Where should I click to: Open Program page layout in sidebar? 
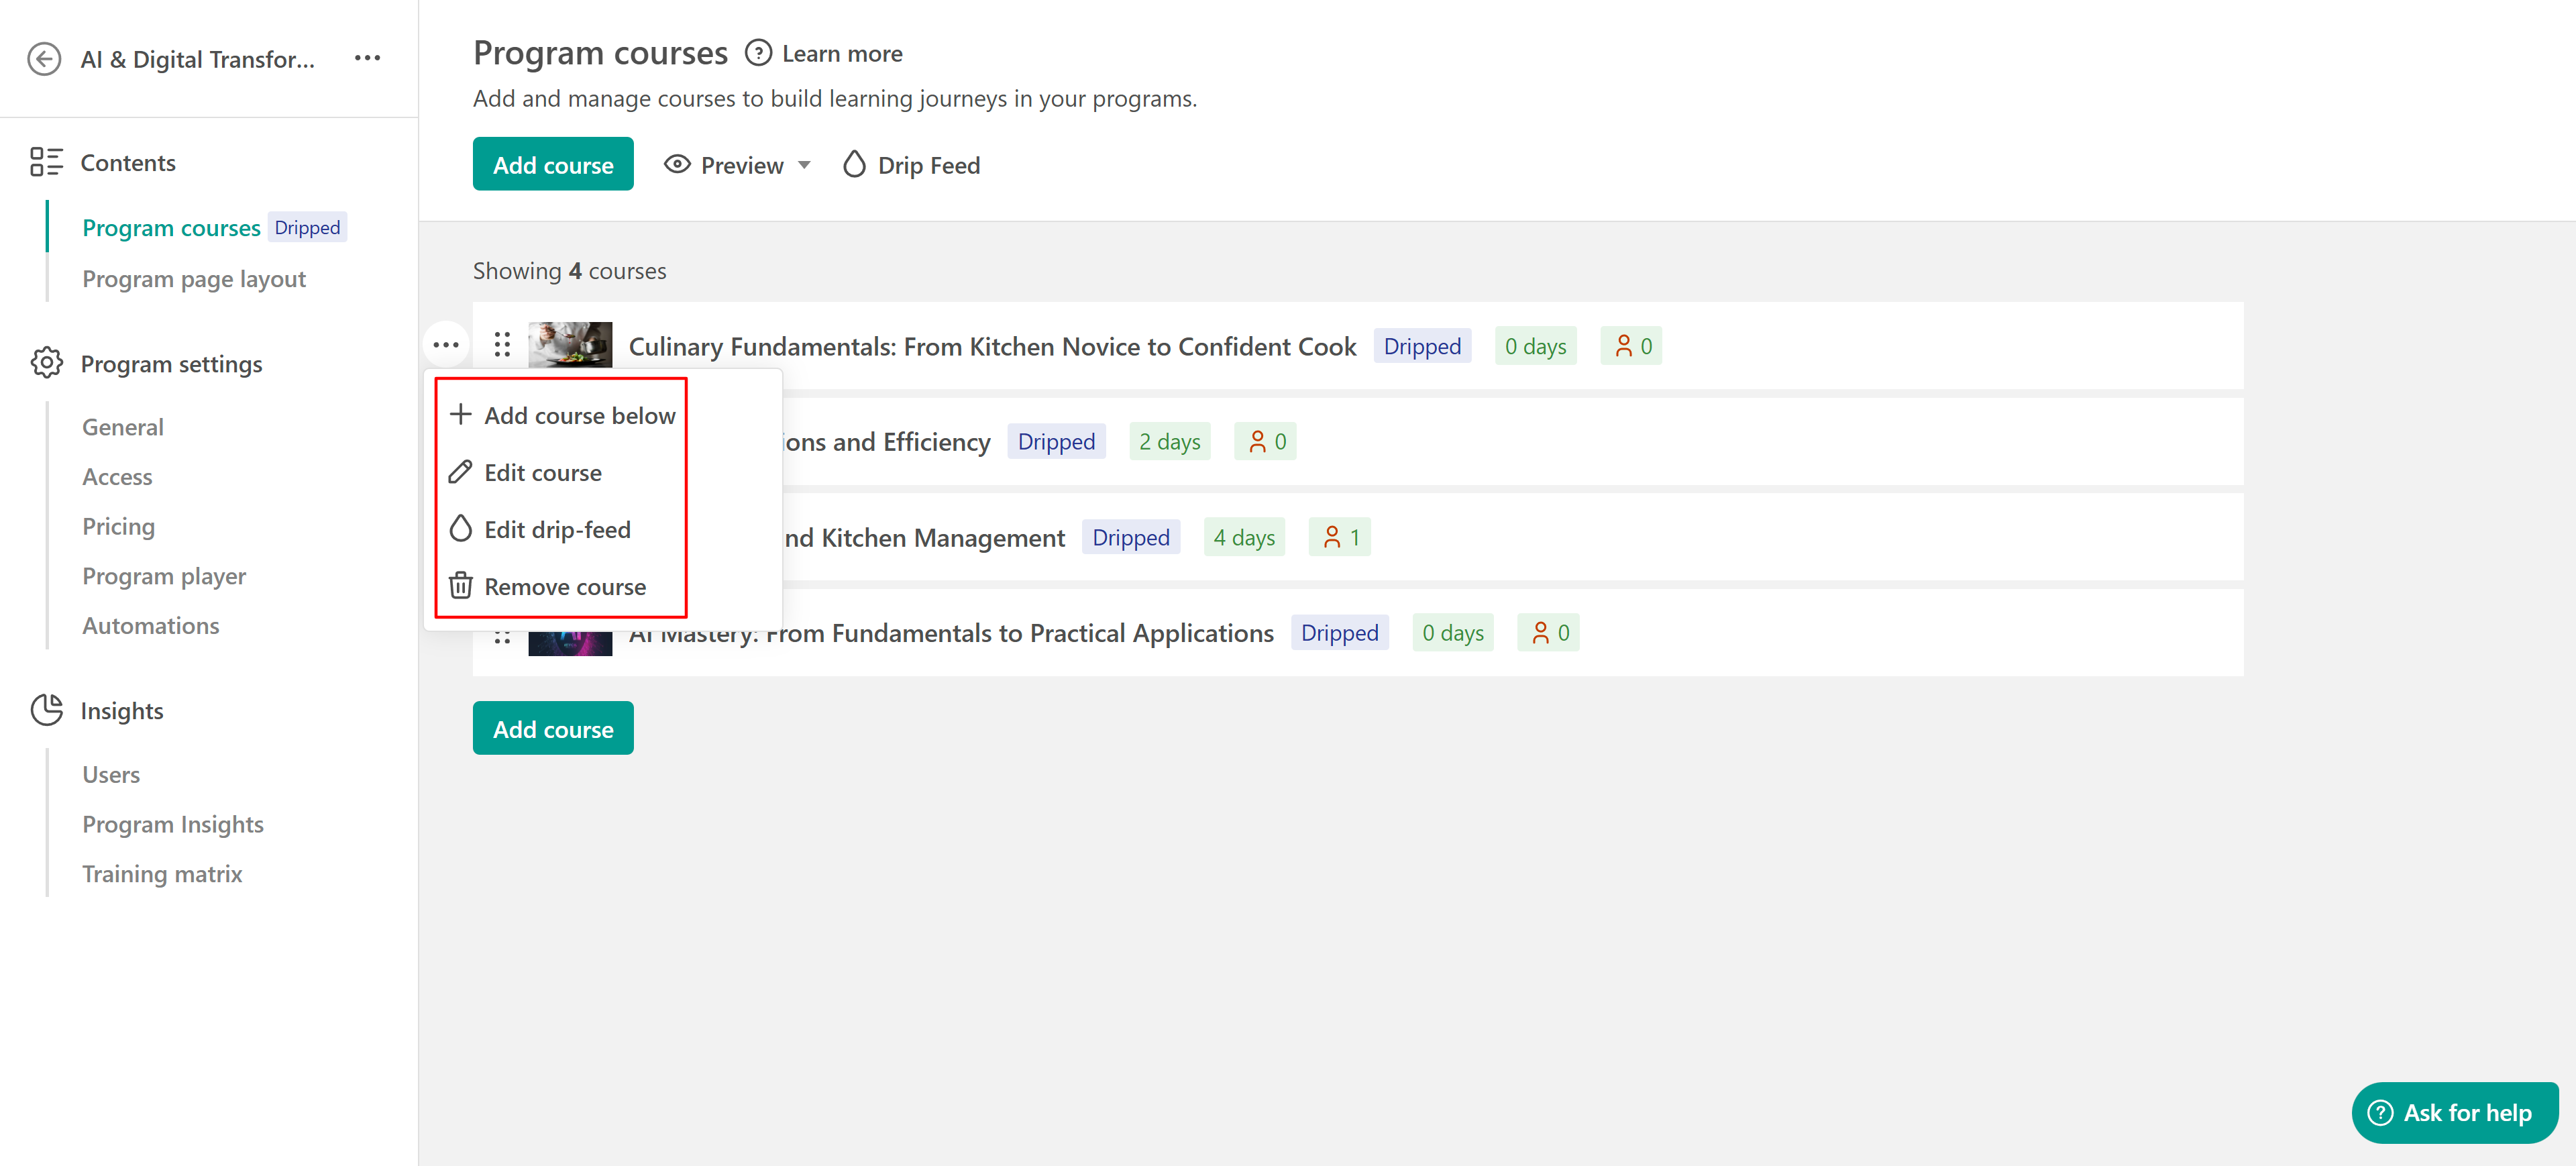[194, 279]
